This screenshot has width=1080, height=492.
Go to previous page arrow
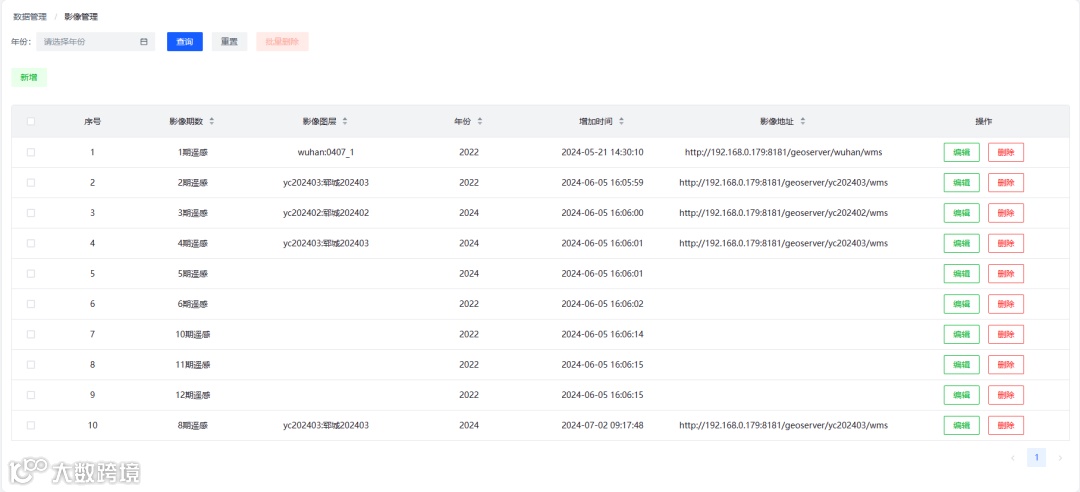coord(1012,458)
